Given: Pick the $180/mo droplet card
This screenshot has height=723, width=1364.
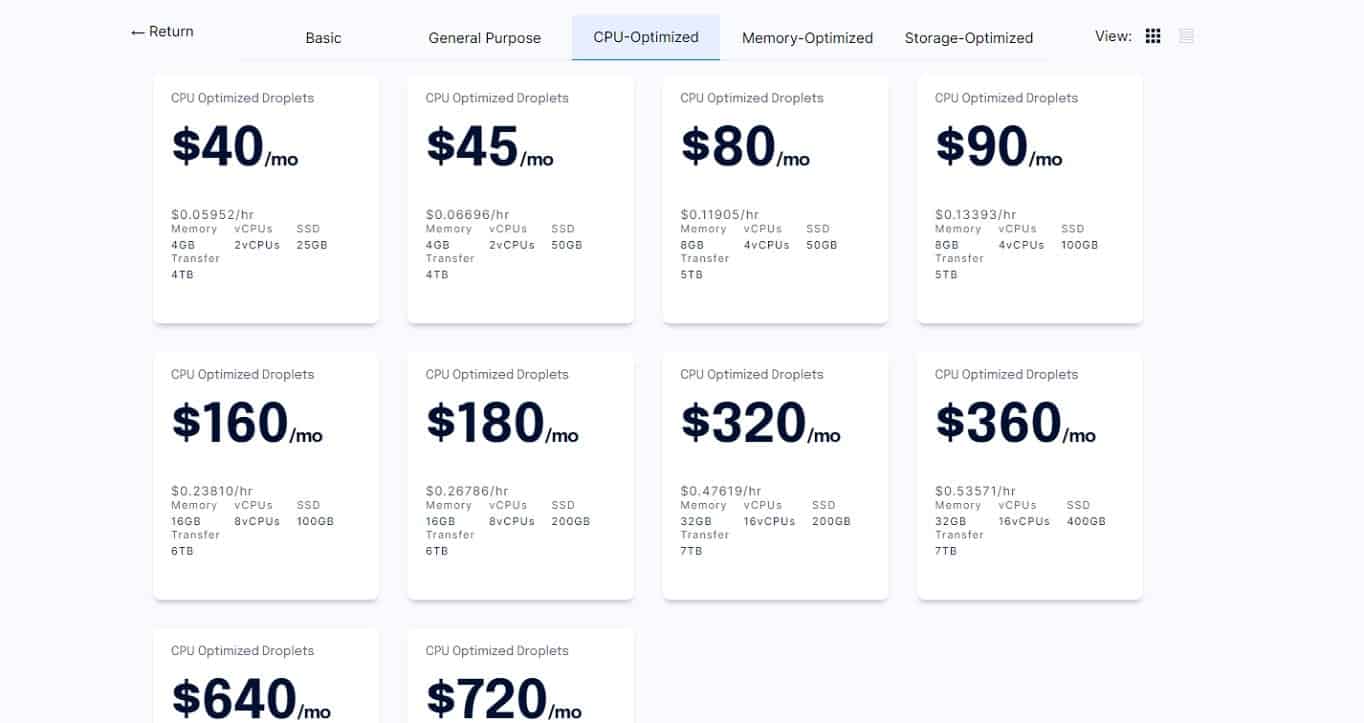Looking at the screenshot, I should (x=520, y=475).
